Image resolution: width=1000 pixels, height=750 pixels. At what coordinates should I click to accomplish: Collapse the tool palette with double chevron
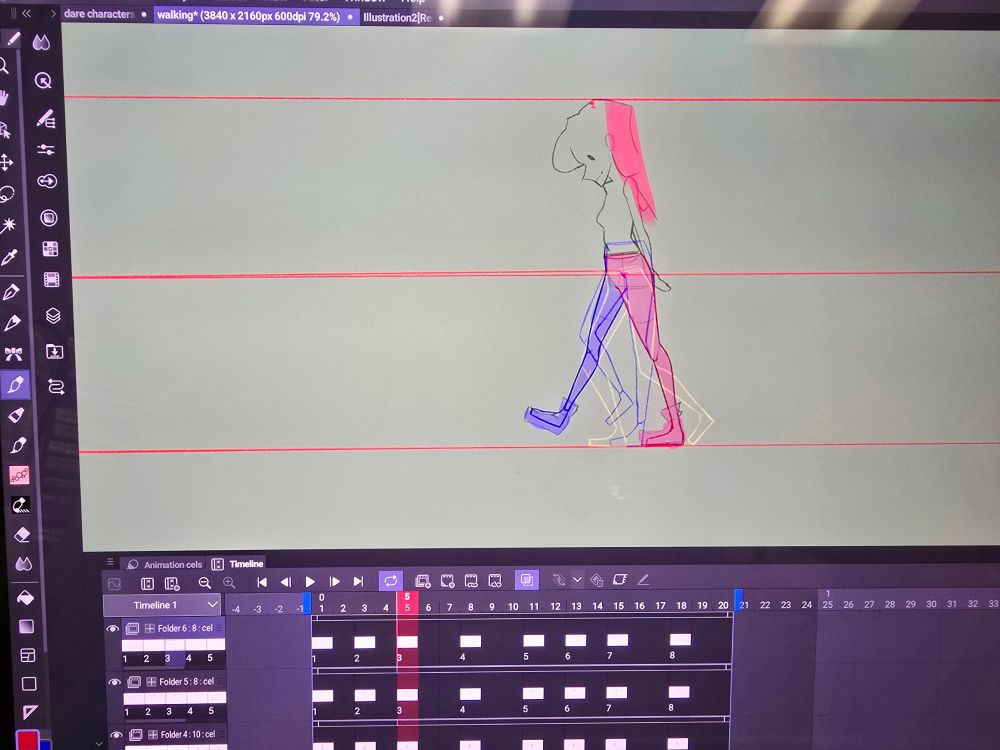(x=26, y=13)
